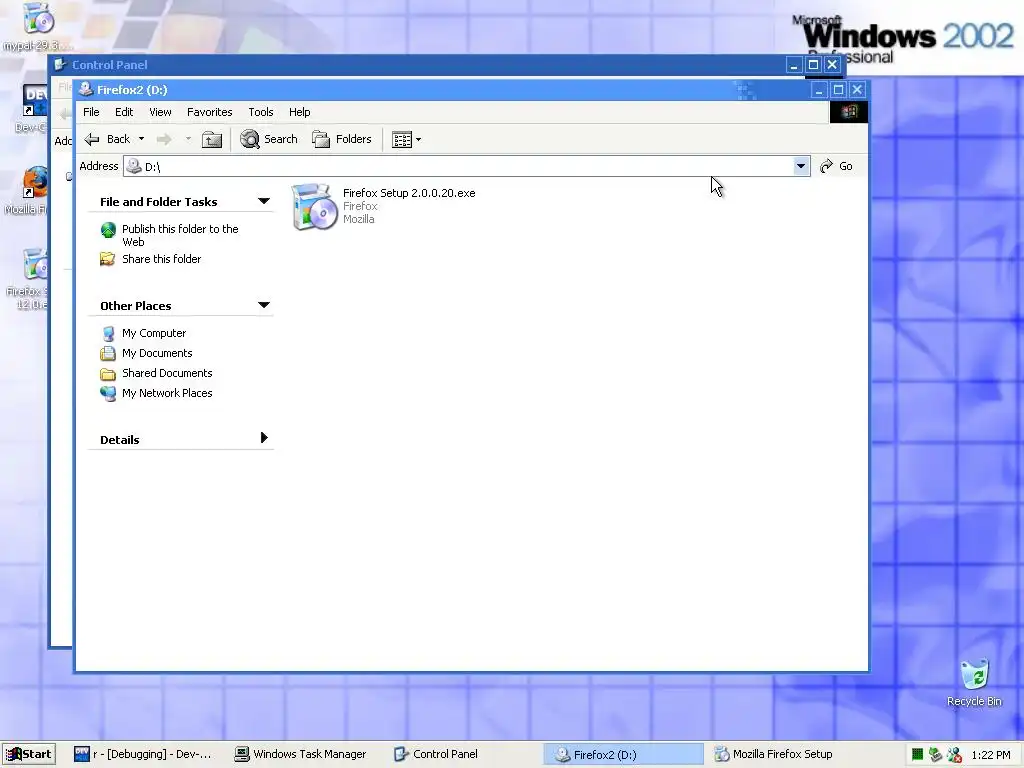
Task: Open Shared Documents from Other Places
Action: point(167,374)
